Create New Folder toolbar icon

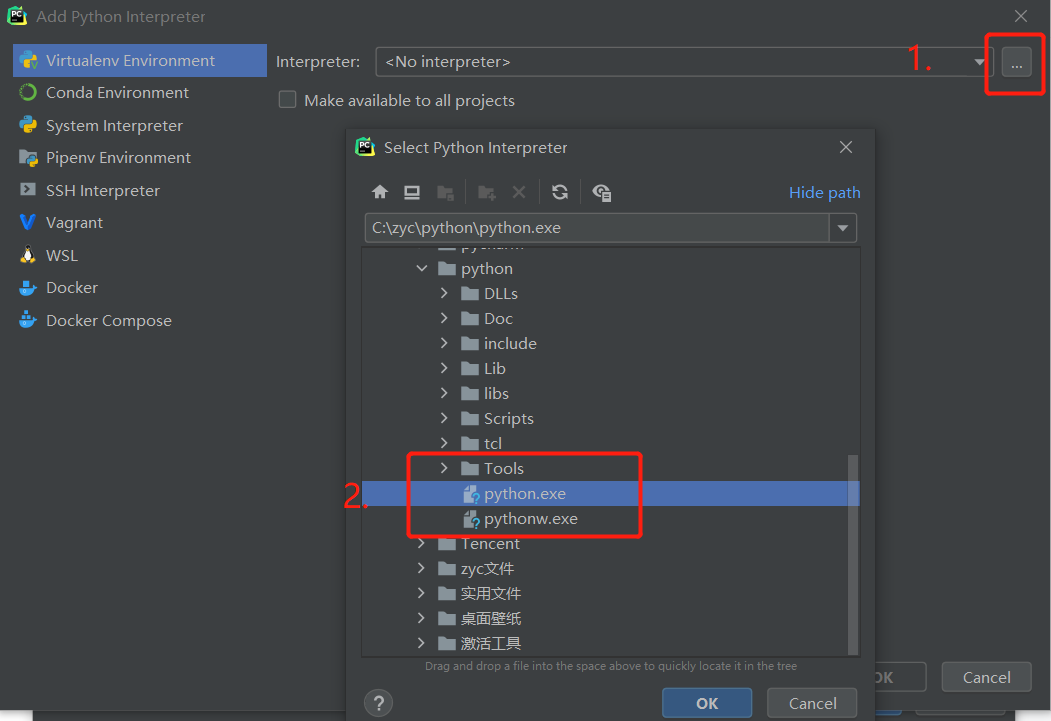[x=487, y=192]
